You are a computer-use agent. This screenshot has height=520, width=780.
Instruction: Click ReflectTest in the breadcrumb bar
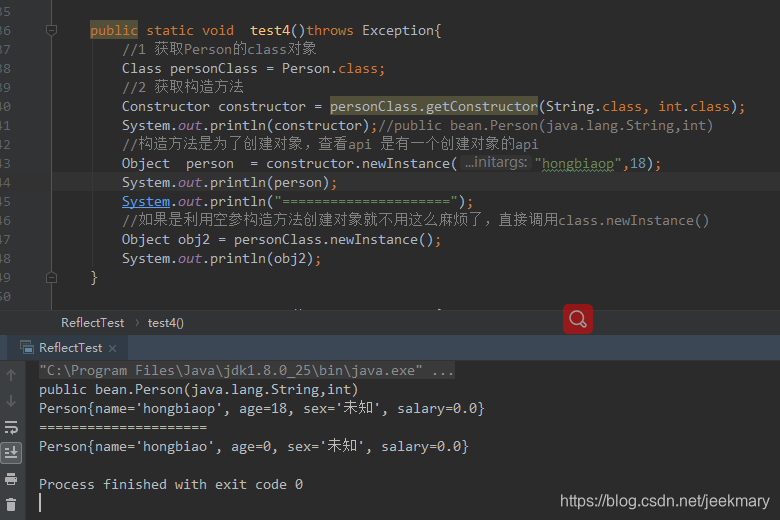(x=93, y=323)
